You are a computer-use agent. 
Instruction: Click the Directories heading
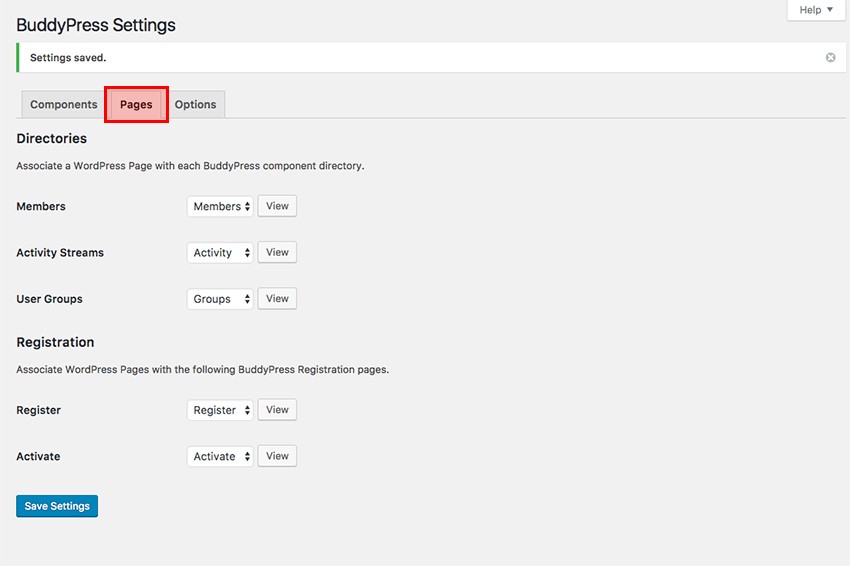tap(51, 138)
